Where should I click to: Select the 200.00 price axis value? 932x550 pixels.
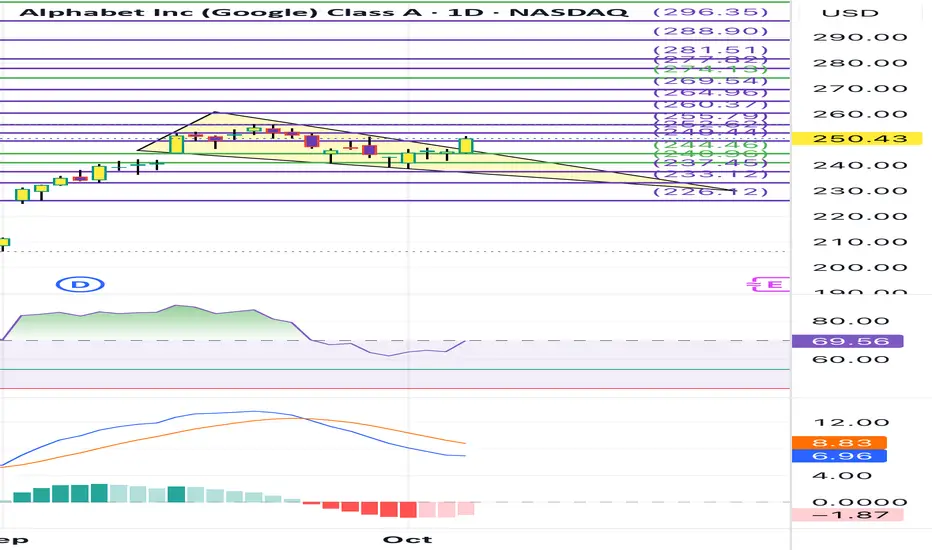[x=860, y=268]
